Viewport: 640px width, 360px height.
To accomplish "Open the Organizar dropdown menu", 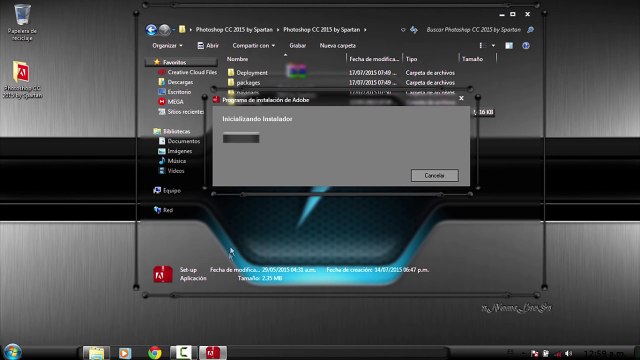I will (x=167, y=46).
